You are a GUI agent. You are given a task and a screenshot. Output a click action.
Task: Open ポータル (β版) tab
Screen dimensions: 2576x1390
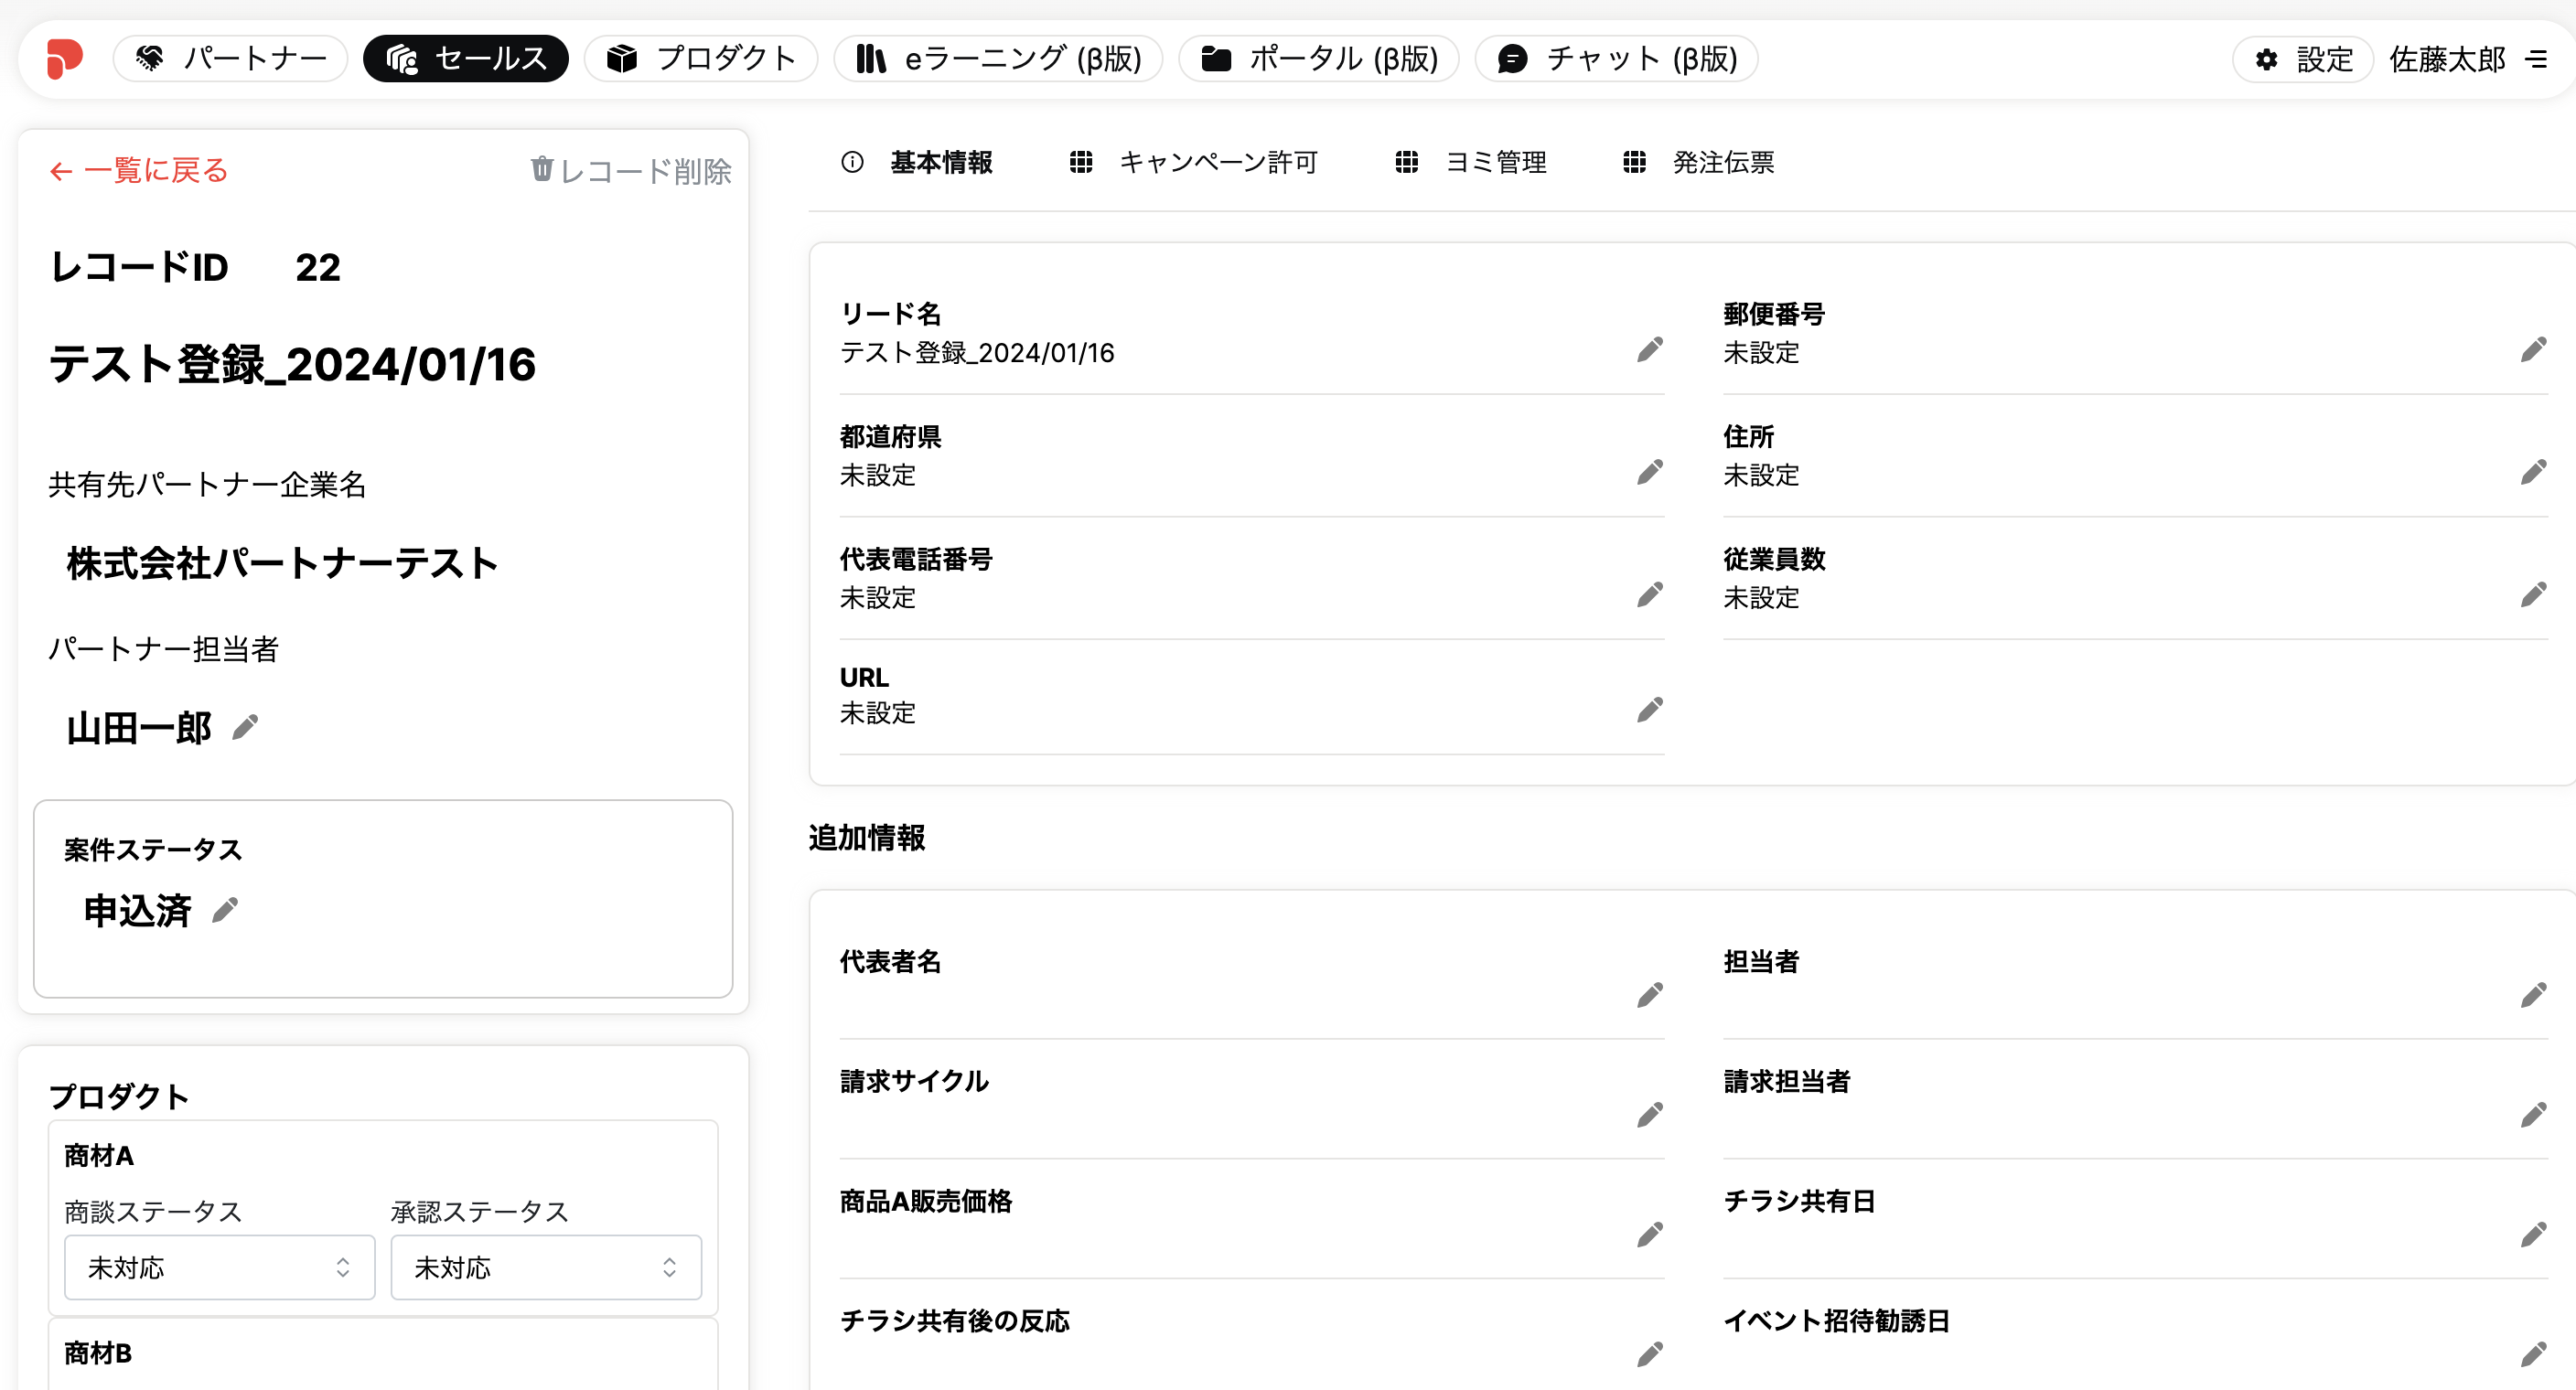pyautogui.click(x=1319, y=59)
